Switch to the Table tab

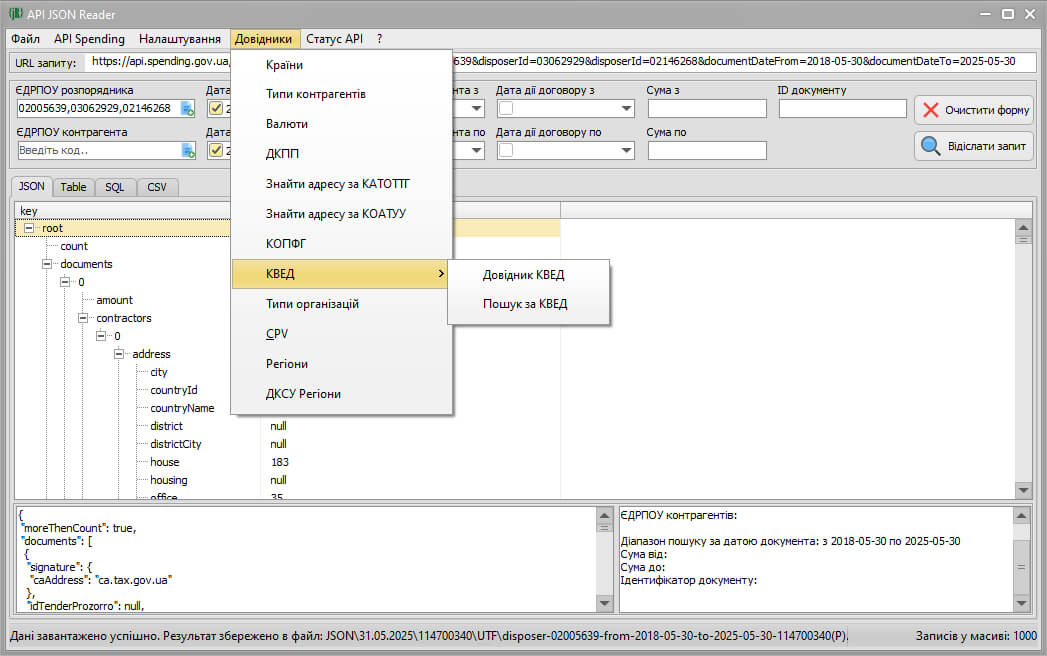click(x=73, y=187)
